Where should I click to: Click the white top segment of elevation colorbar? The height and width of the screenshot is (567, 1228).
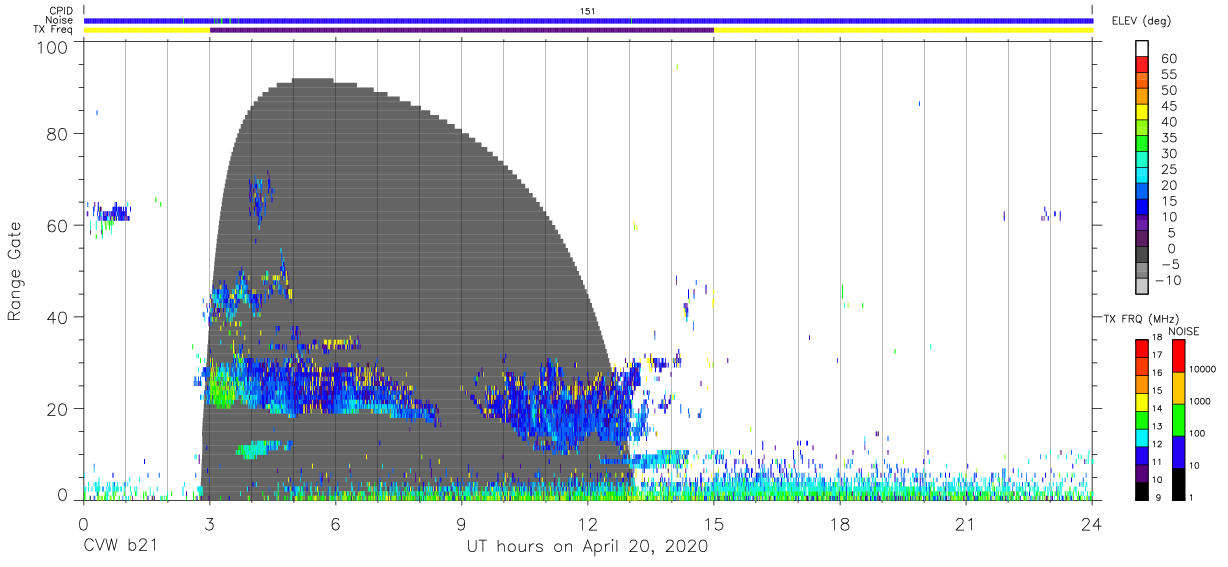(x=1143, y=47)
